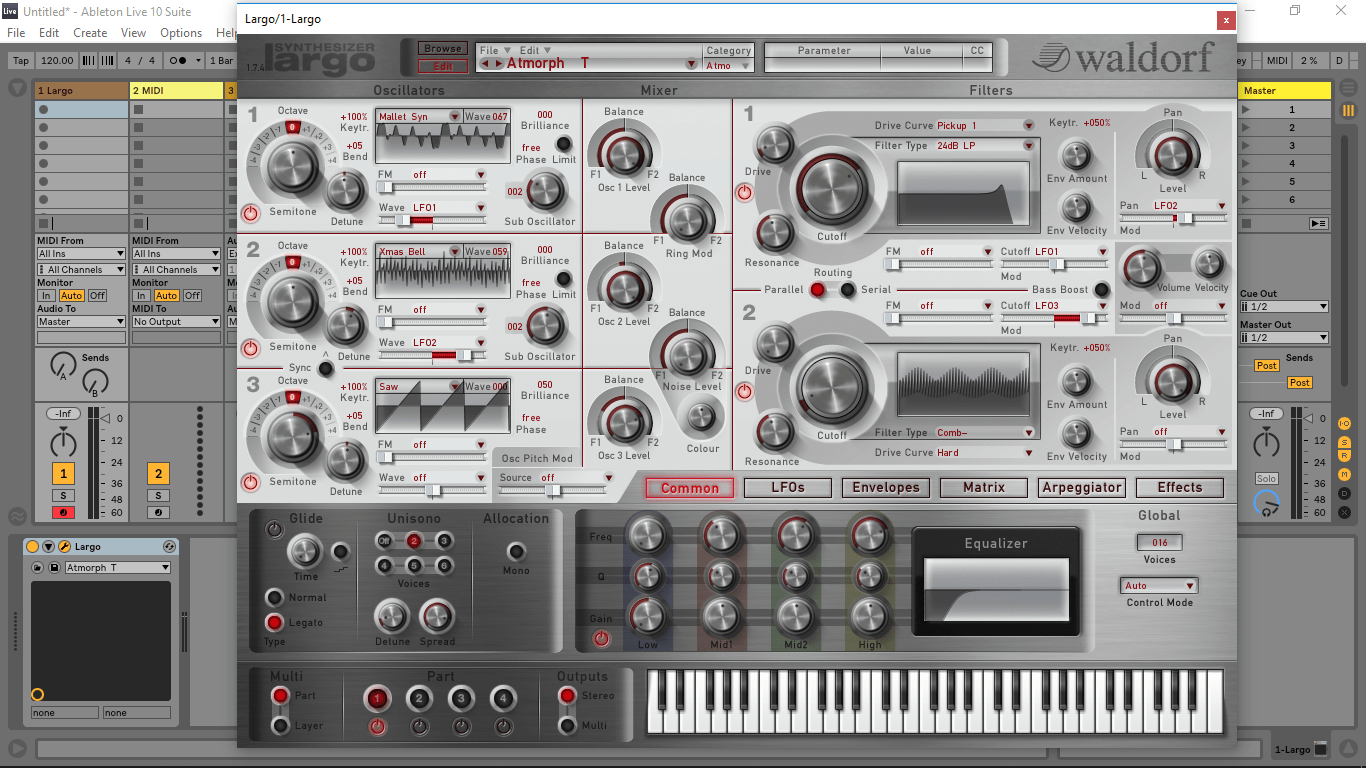Open preset Category dropdown Atmo
This screenshot has height=768, width=1366.
click(x=729, y=66)
